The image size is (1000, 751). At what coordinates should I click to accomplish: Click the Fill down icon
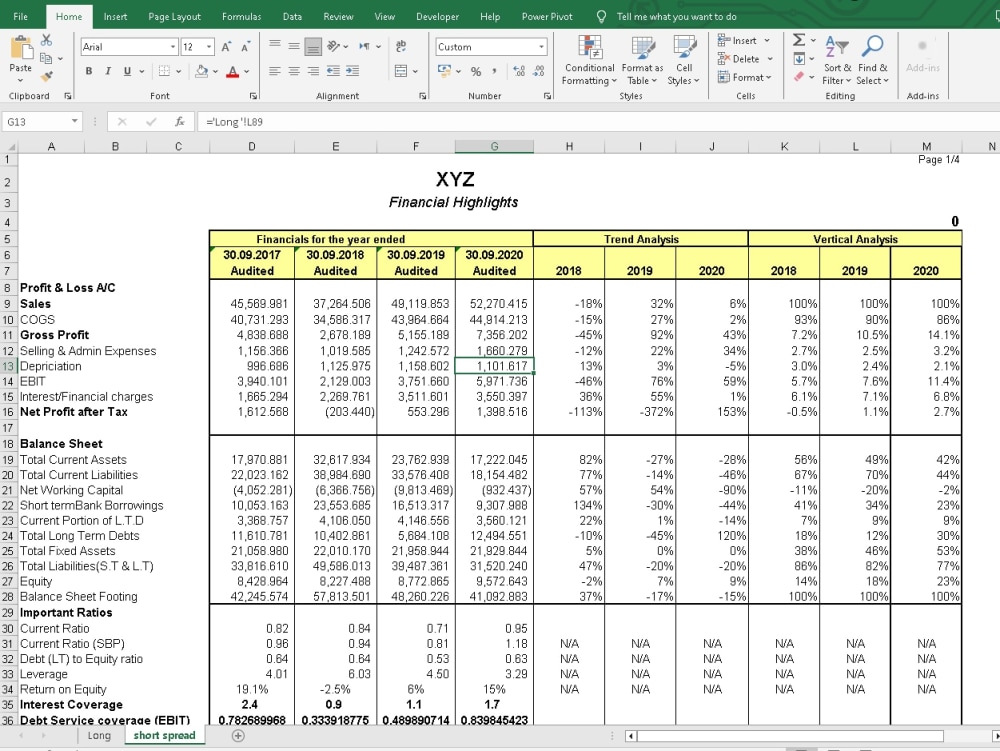[x=799, y=59]
